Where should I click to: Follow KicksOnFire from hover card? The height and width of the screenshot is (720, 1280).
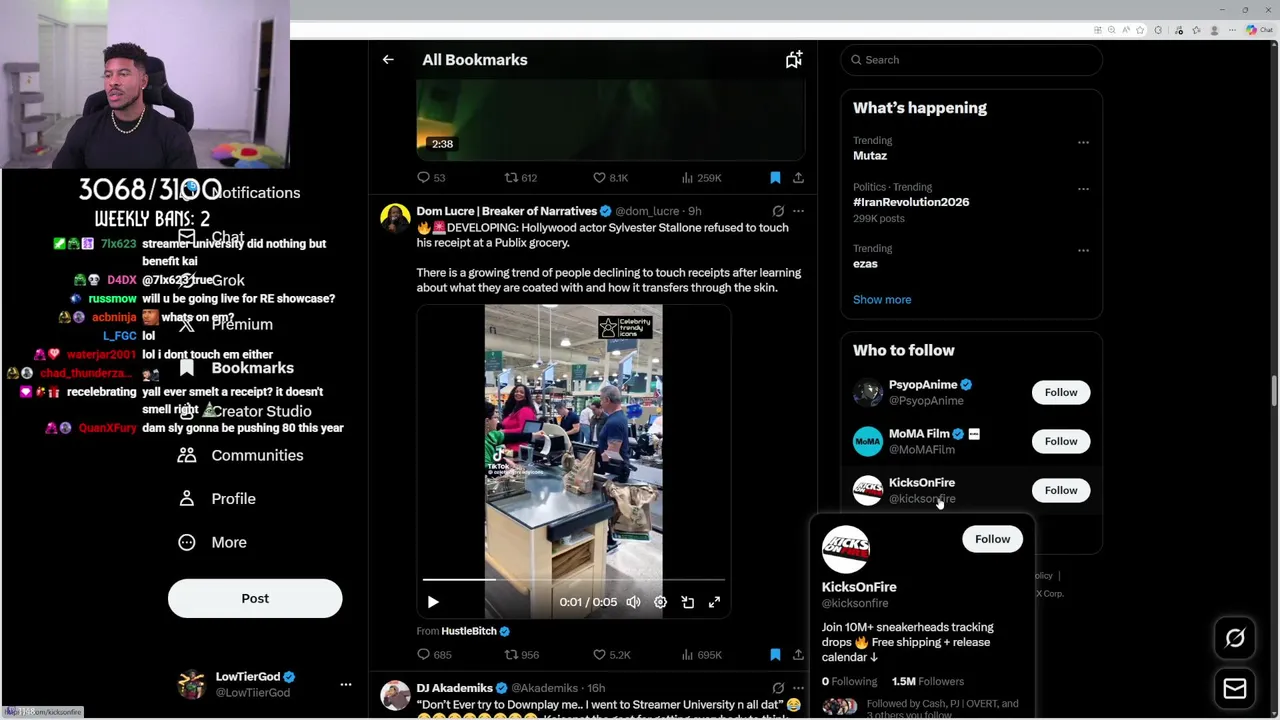[992, 539]
